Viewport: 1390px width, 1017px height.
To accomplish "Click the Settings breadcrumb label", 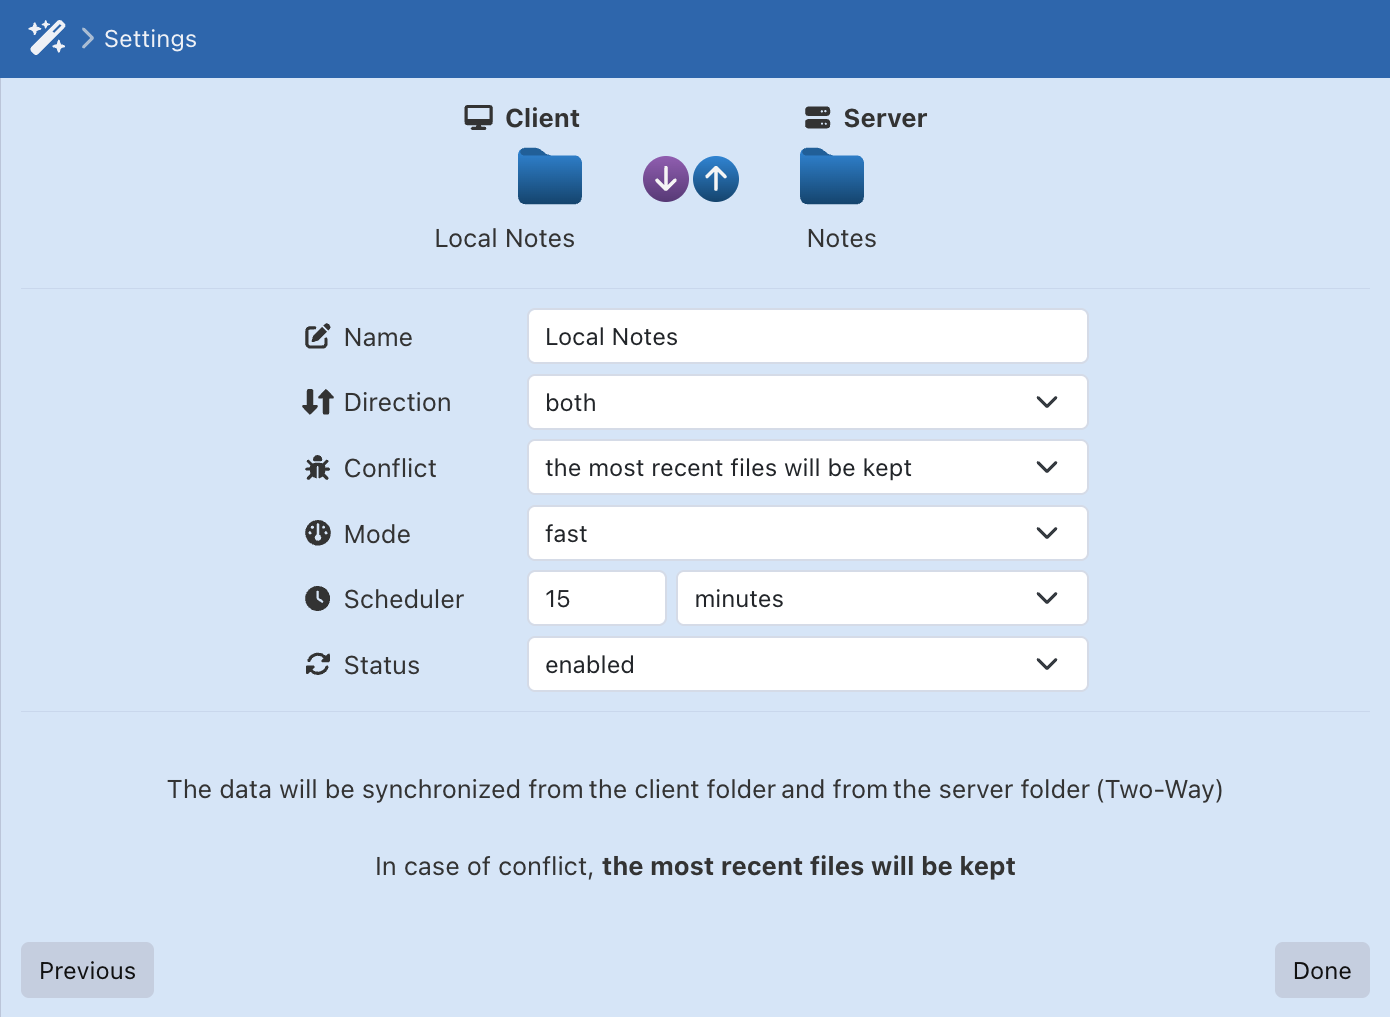I will [x=150, y=38].
